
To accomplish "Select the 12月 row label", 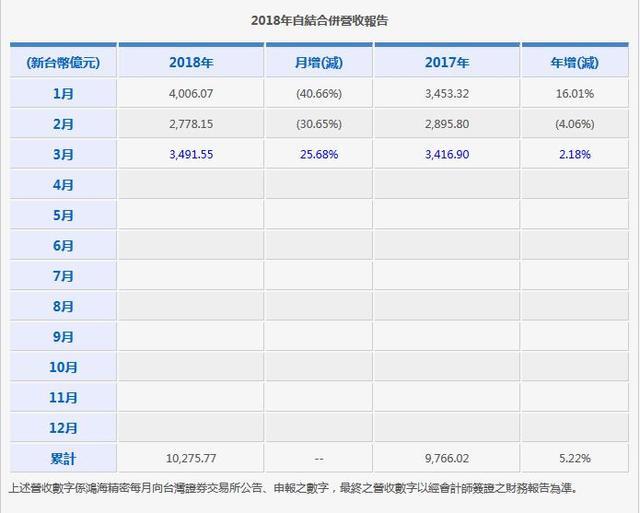I will click(63, 428).
